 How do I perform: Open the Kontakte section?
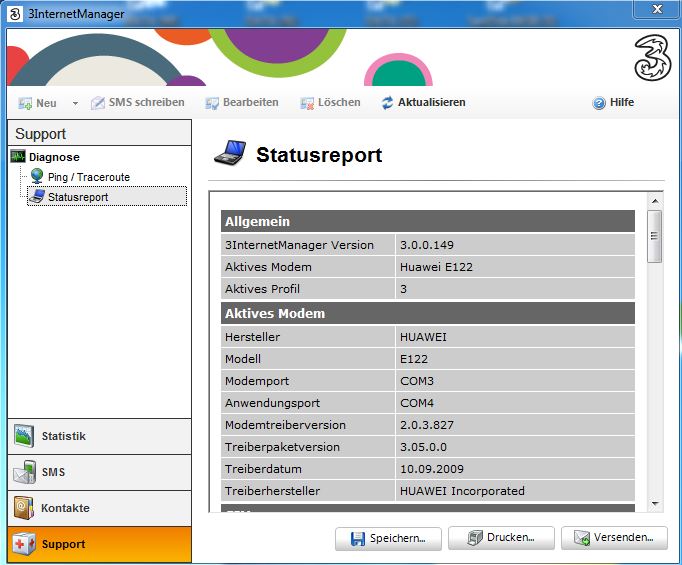[x=100, y=508]
